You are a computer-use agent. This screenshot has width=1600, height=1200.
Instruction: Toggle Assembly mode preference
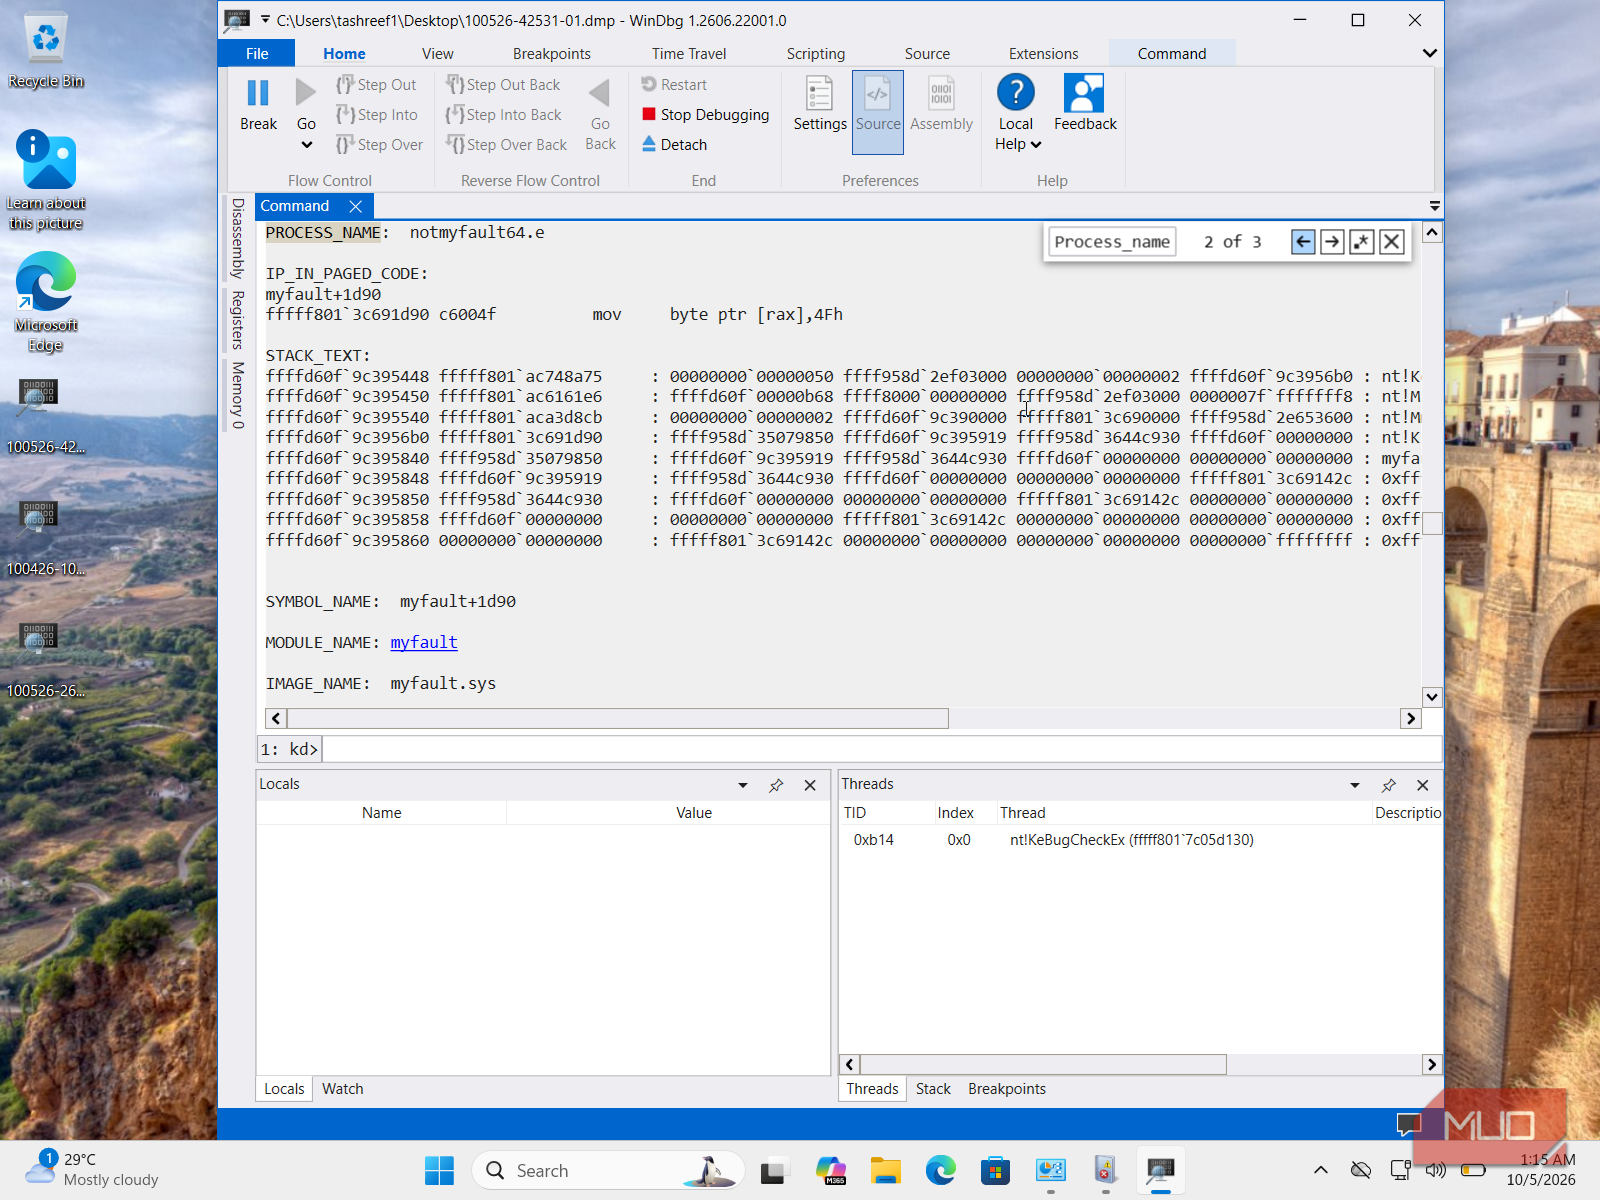pyautogui.click(x=941, y=104)
